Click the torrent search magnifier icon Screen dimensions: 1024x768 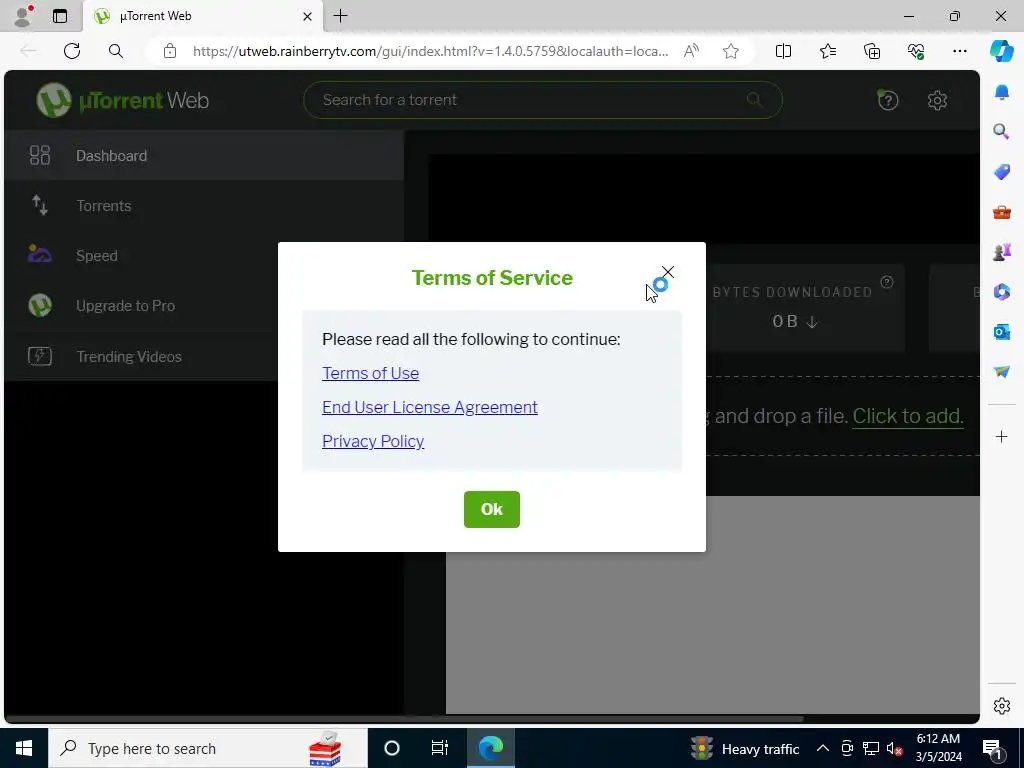(x=754, y=100)
